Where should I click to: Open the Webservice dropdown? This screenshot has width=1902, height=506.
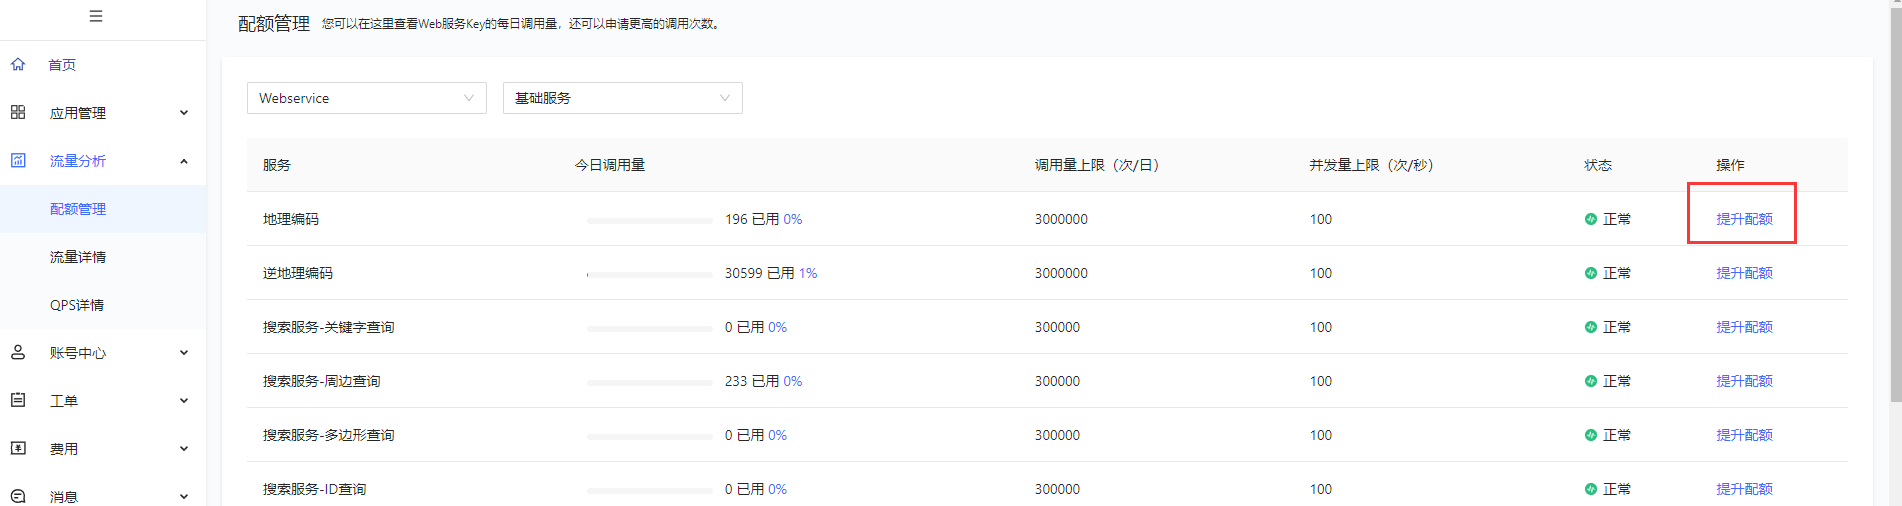[x=366, y=98]
